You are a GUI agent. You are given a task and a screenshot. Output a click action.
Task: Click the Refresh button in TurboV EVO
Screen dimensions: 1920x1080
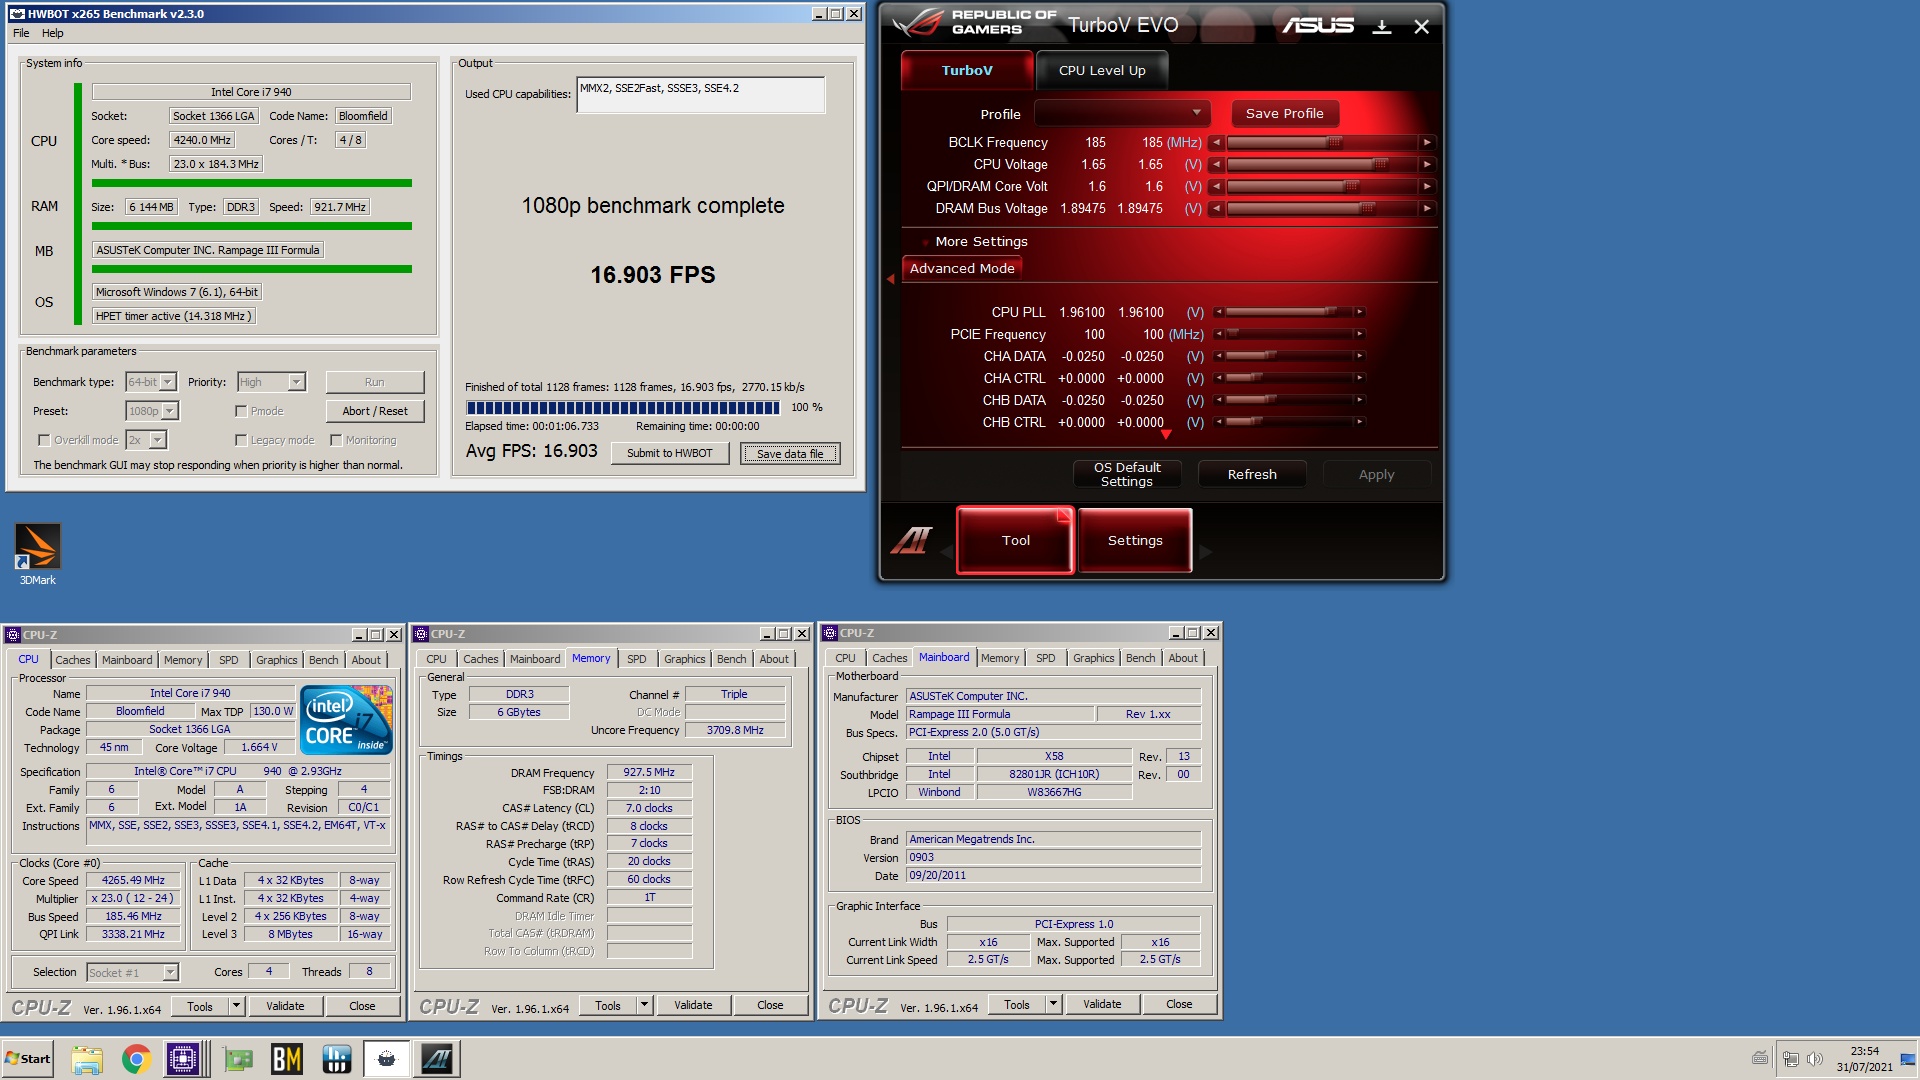click(1252, 474)
